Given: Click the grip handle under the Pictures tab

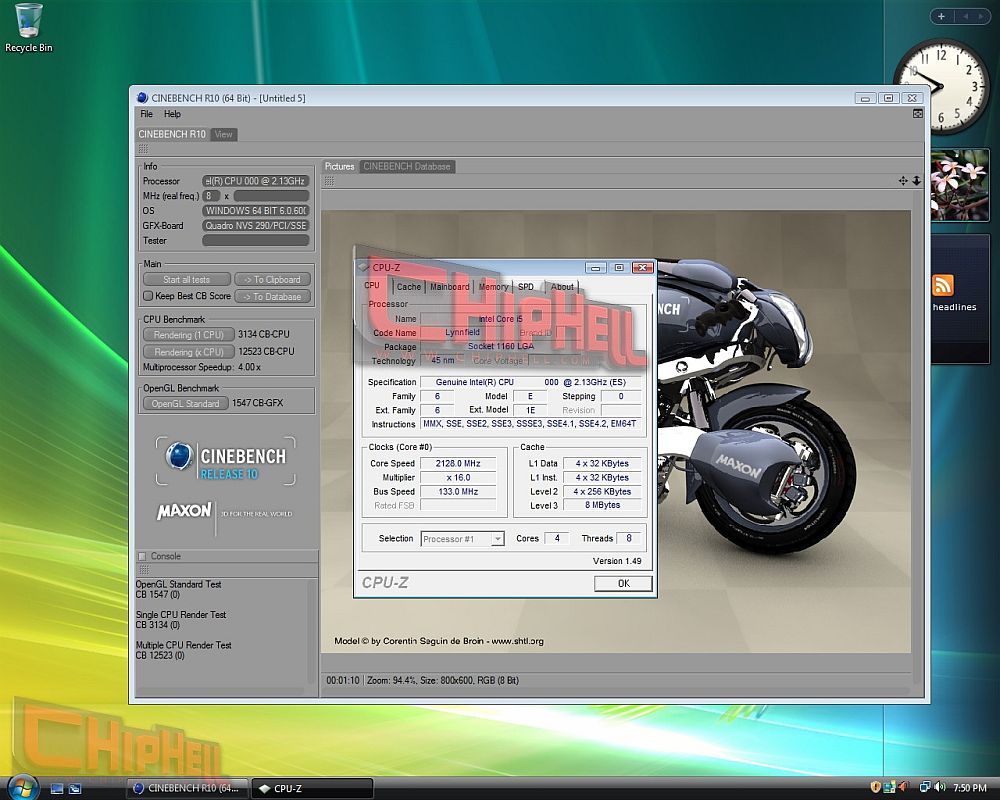Looking at the screenshot, I should 329,181.
